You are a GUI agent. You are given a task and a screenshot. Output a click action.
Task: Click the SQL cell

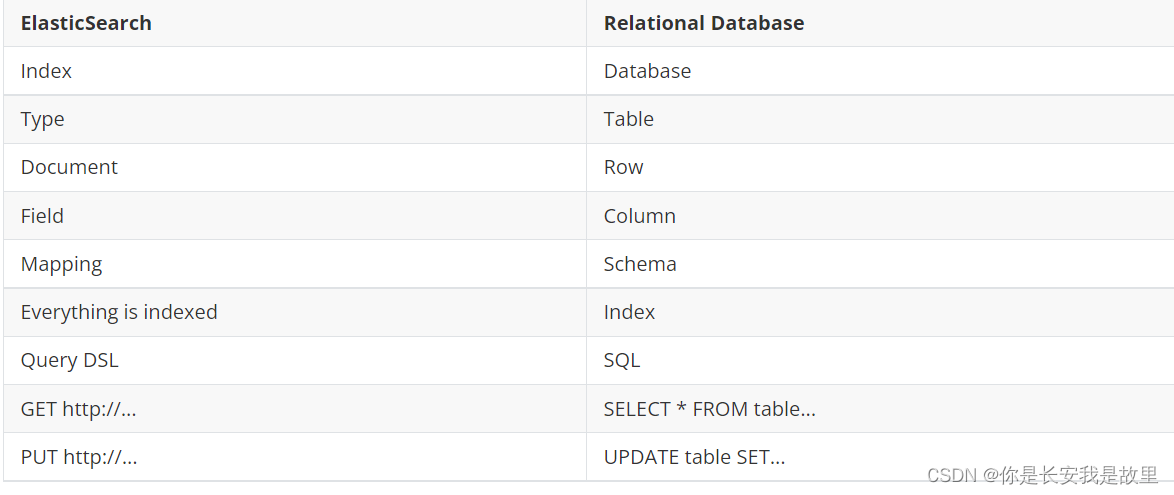pyautogui.click(x=621, y=360)
